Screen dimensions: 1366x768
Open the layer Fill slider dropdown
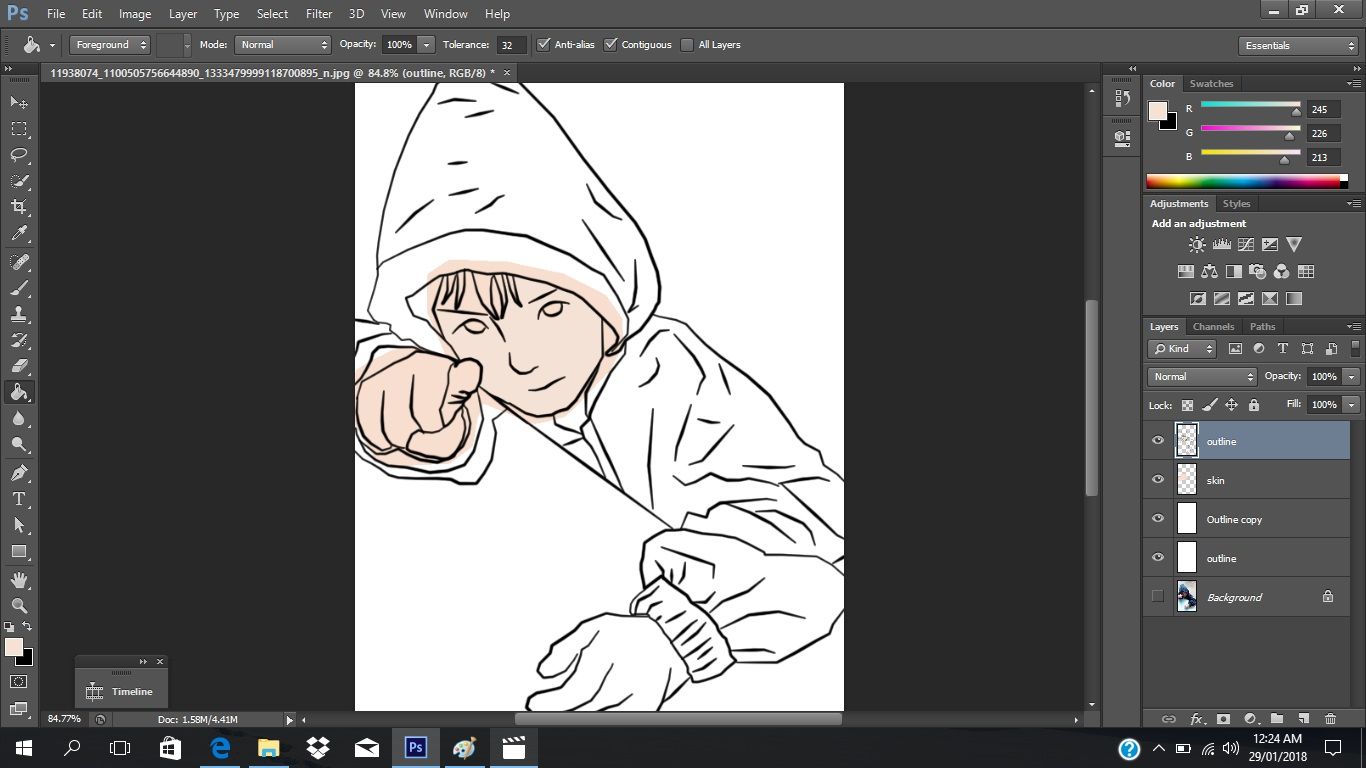(x=1352, y=405)
